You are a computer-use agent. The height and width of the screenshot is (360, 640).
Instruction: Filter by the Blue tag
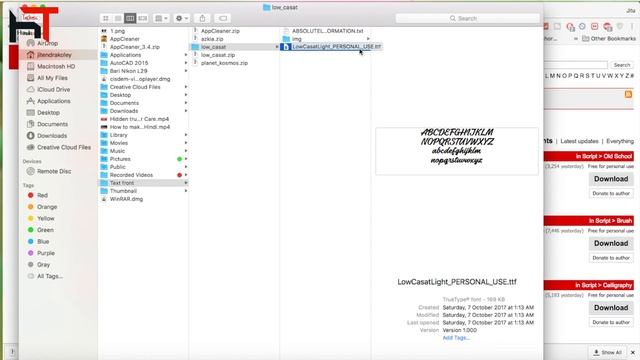coord(43,242)
